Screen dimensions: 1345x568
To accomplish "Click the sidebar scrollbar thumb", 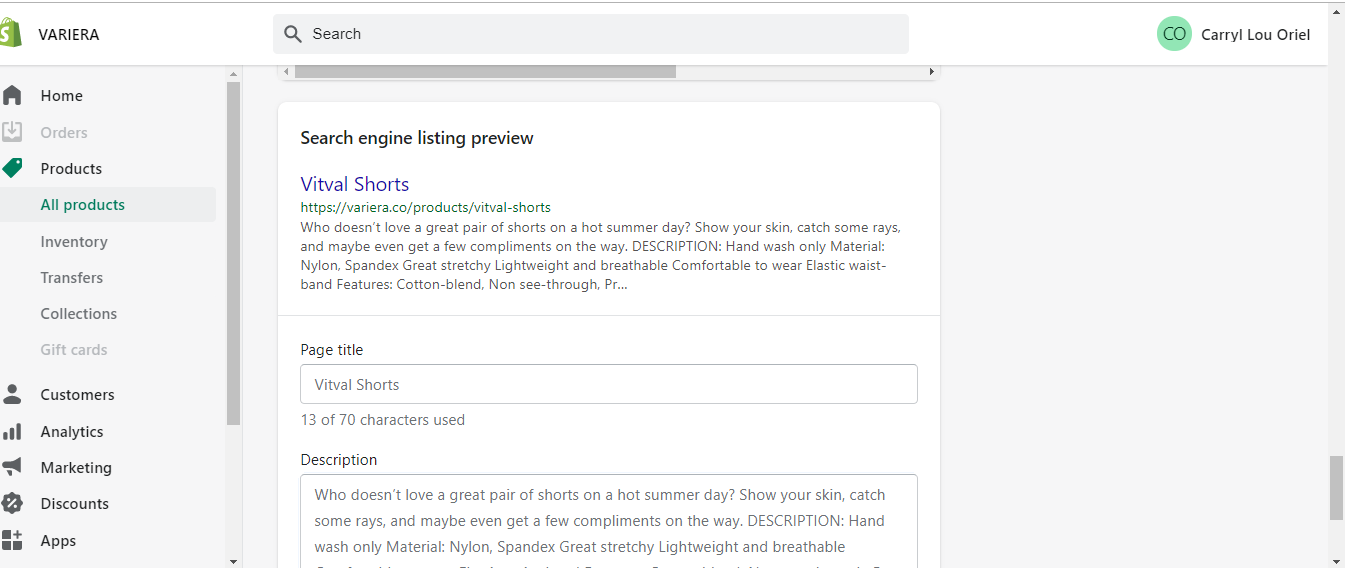I will coord(234,253).
